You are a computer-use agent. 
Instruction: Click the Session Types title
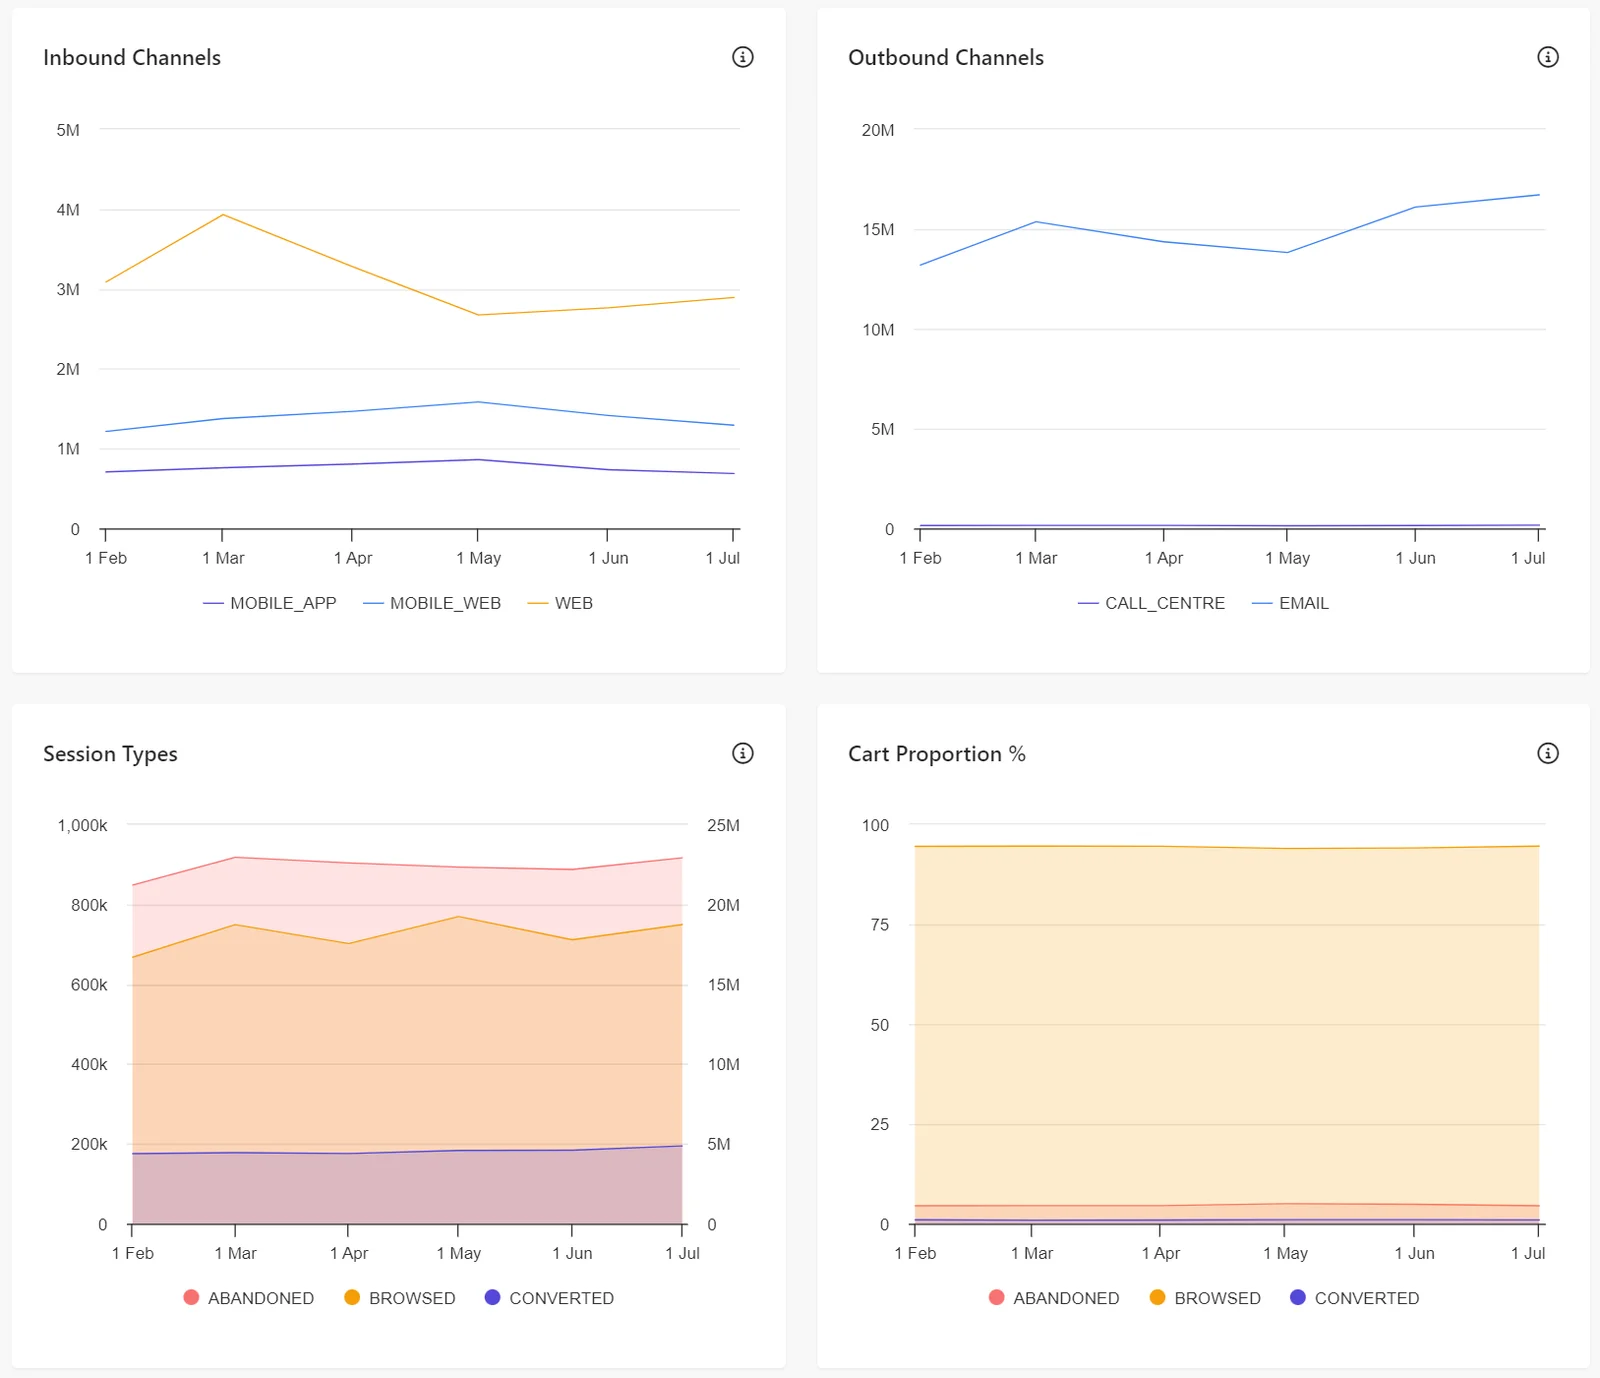coord(110,754)
